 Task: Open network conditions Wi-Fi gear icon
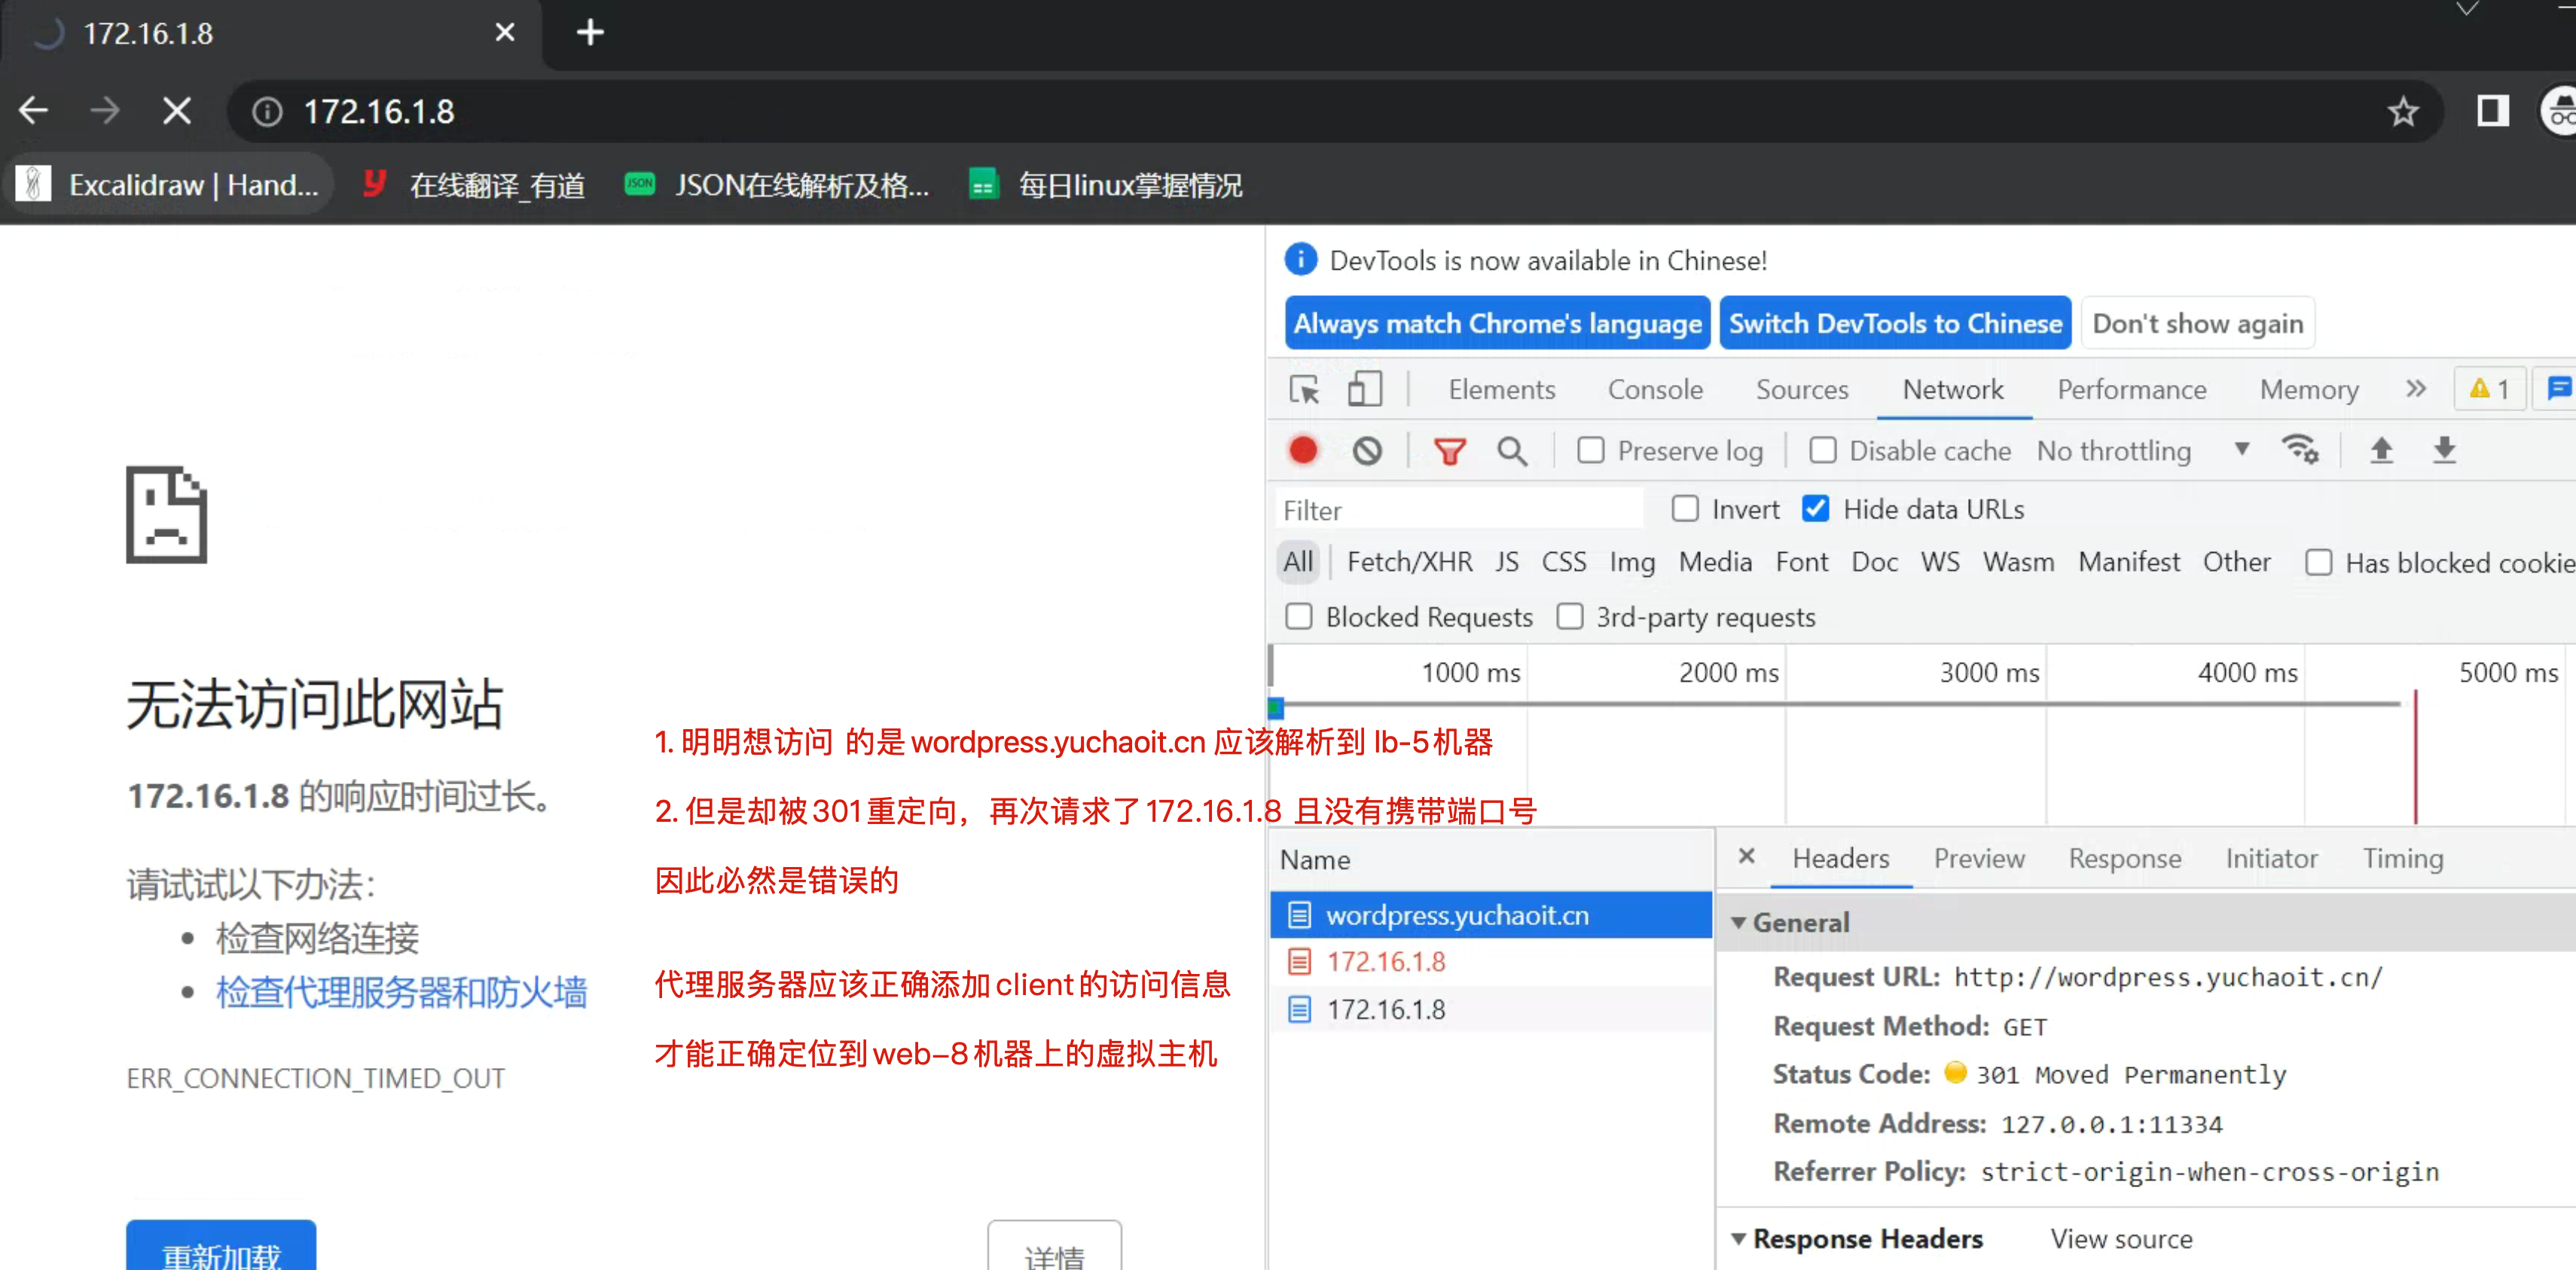click(x=2299, y=450)
